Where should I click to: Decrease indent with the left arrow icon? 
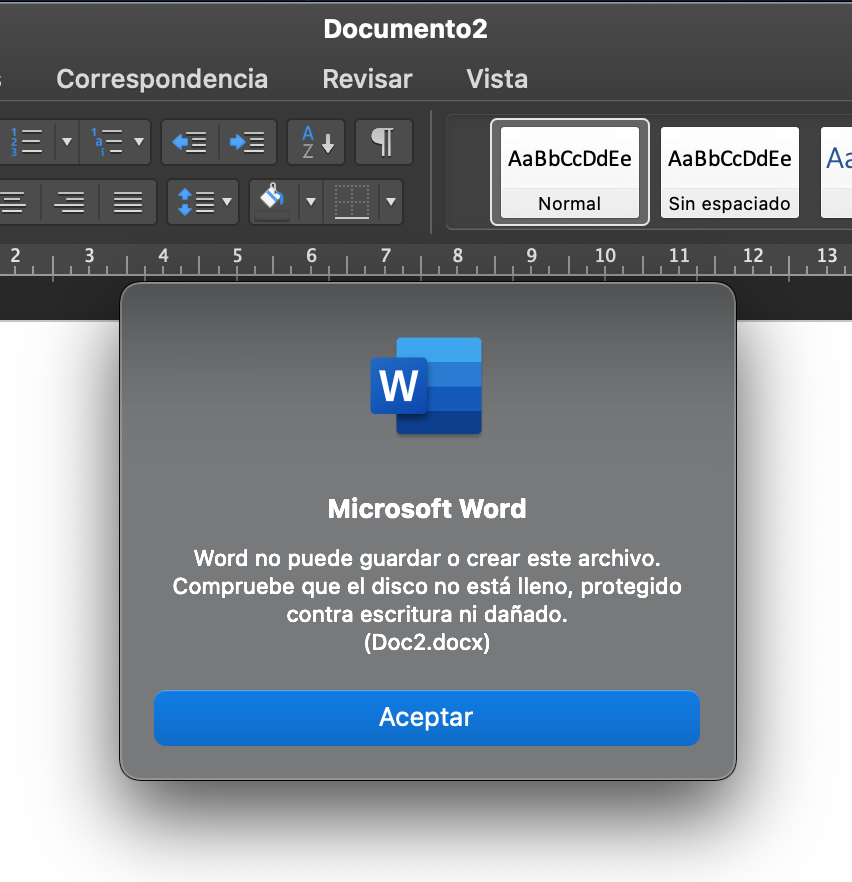click(x=190, y=142)
